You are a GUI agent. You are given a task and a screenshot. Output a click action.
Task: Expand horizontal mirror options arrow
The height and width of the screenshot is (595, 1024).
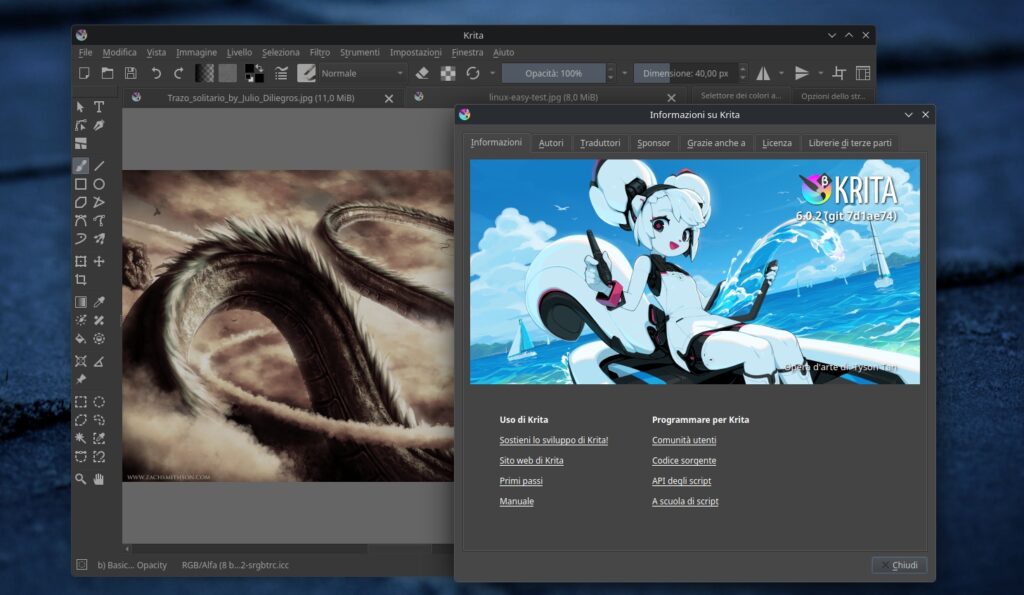click(x=781, y=73)
